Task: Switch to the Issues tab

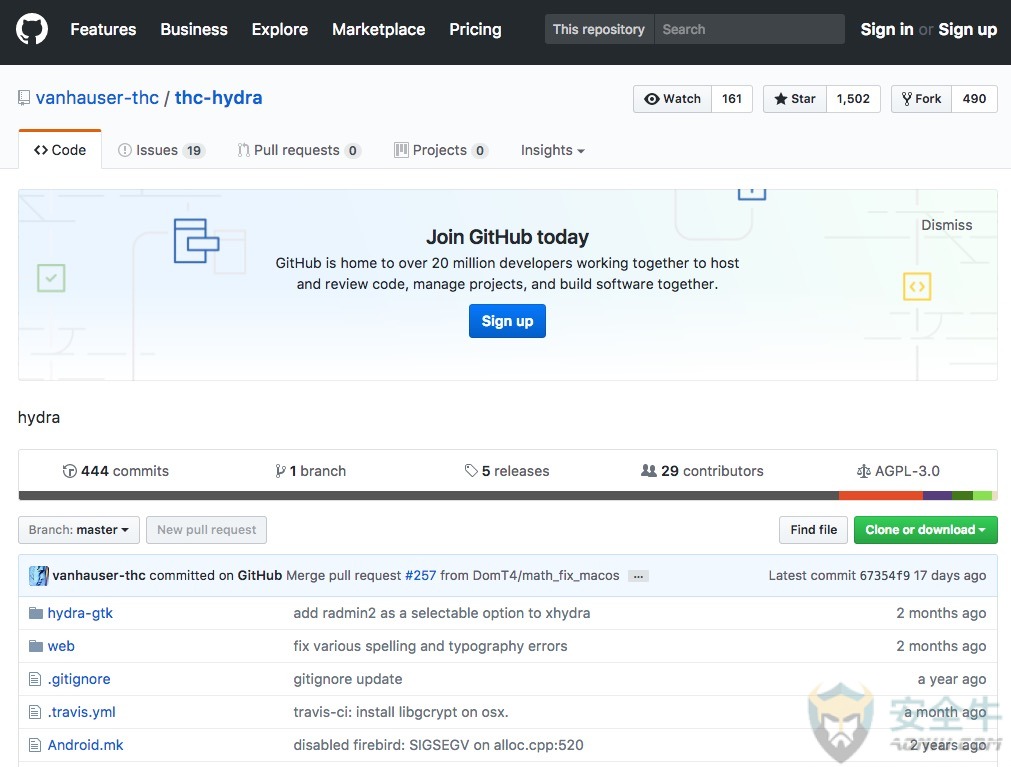Action: click(x=161, y=150)
